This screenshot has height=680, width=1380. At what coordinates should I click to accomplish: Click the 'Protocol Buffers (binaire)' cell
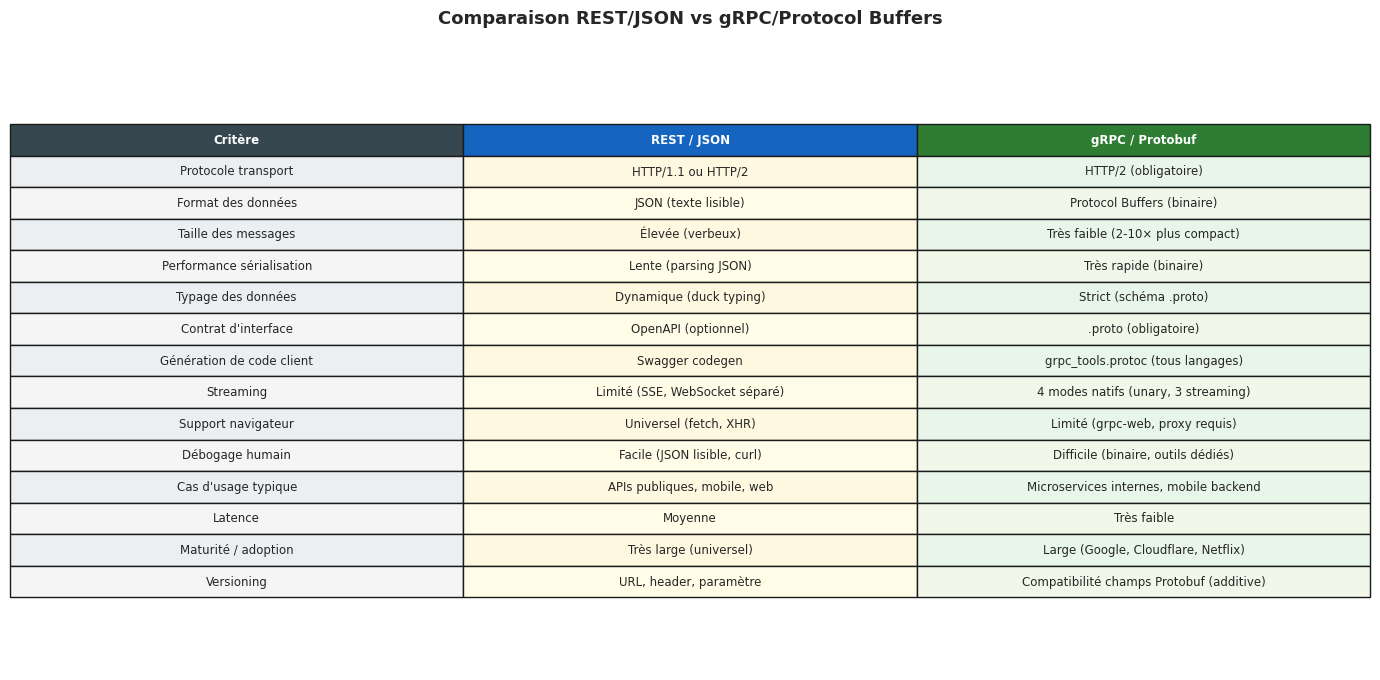pos(1143,203)
